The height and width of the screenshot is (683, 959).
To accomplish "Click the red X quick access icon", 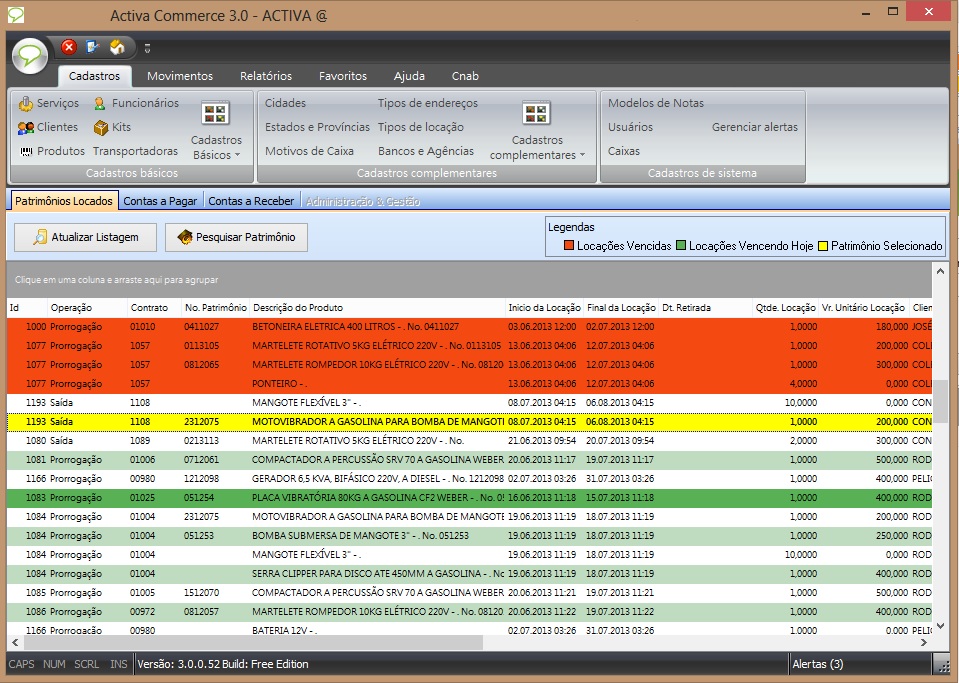I will (69, 47).
